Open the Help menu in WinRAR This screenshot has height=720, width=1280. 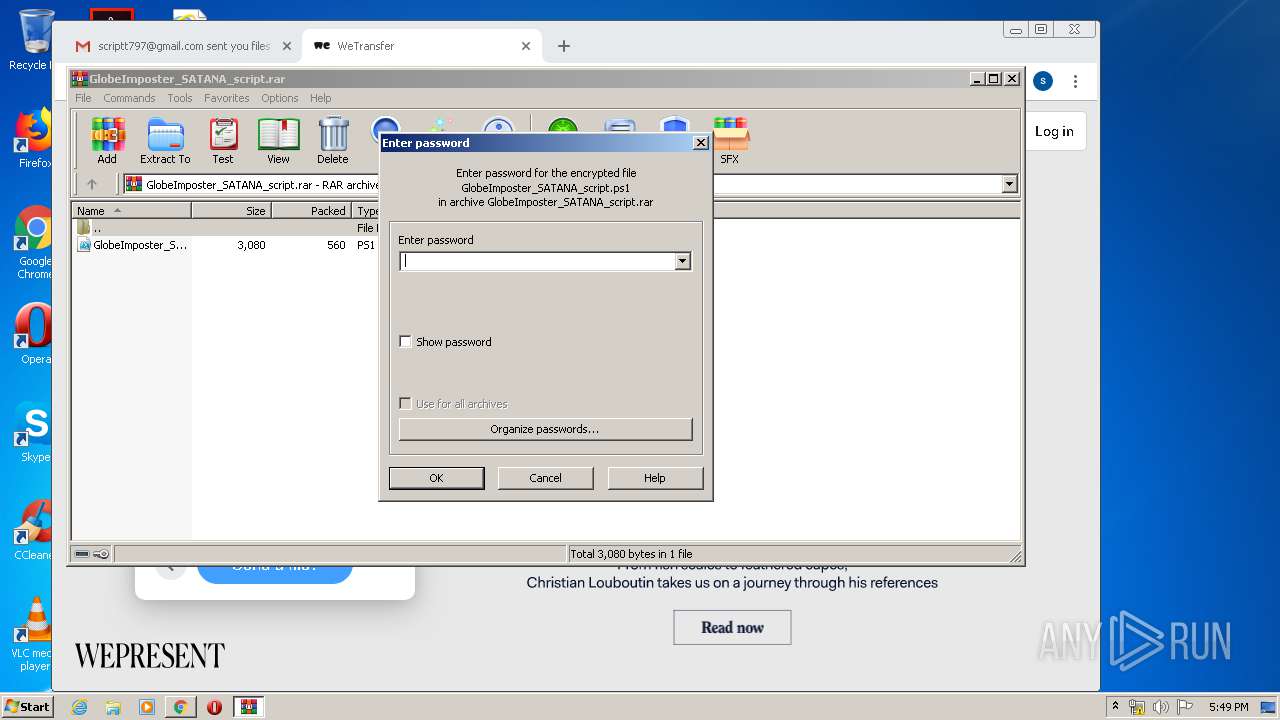[320, 98]
